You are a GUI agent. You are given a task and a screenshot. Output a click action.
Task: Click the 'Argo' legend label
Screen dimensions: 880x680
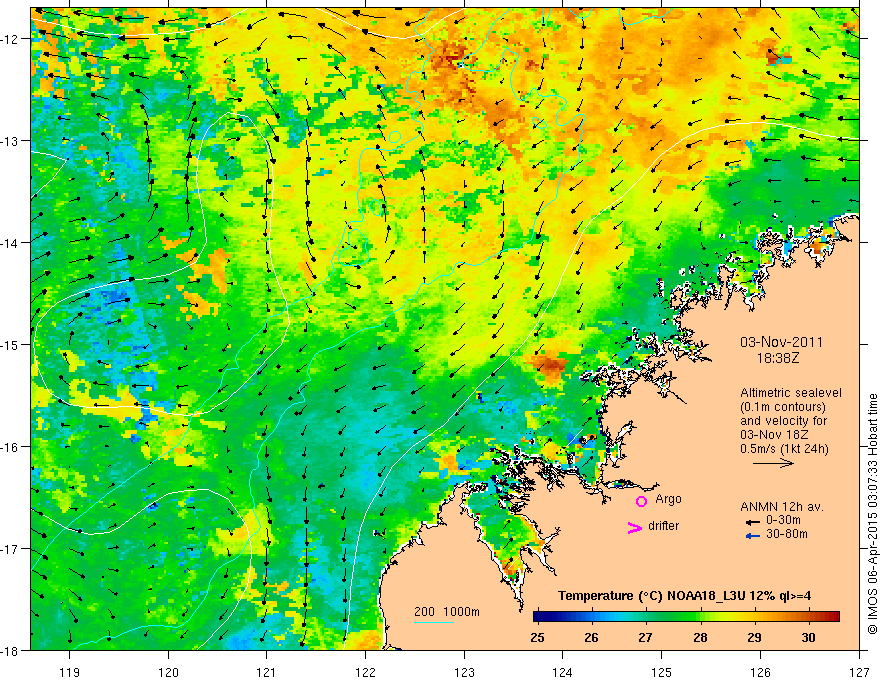[x=668, y=499]
